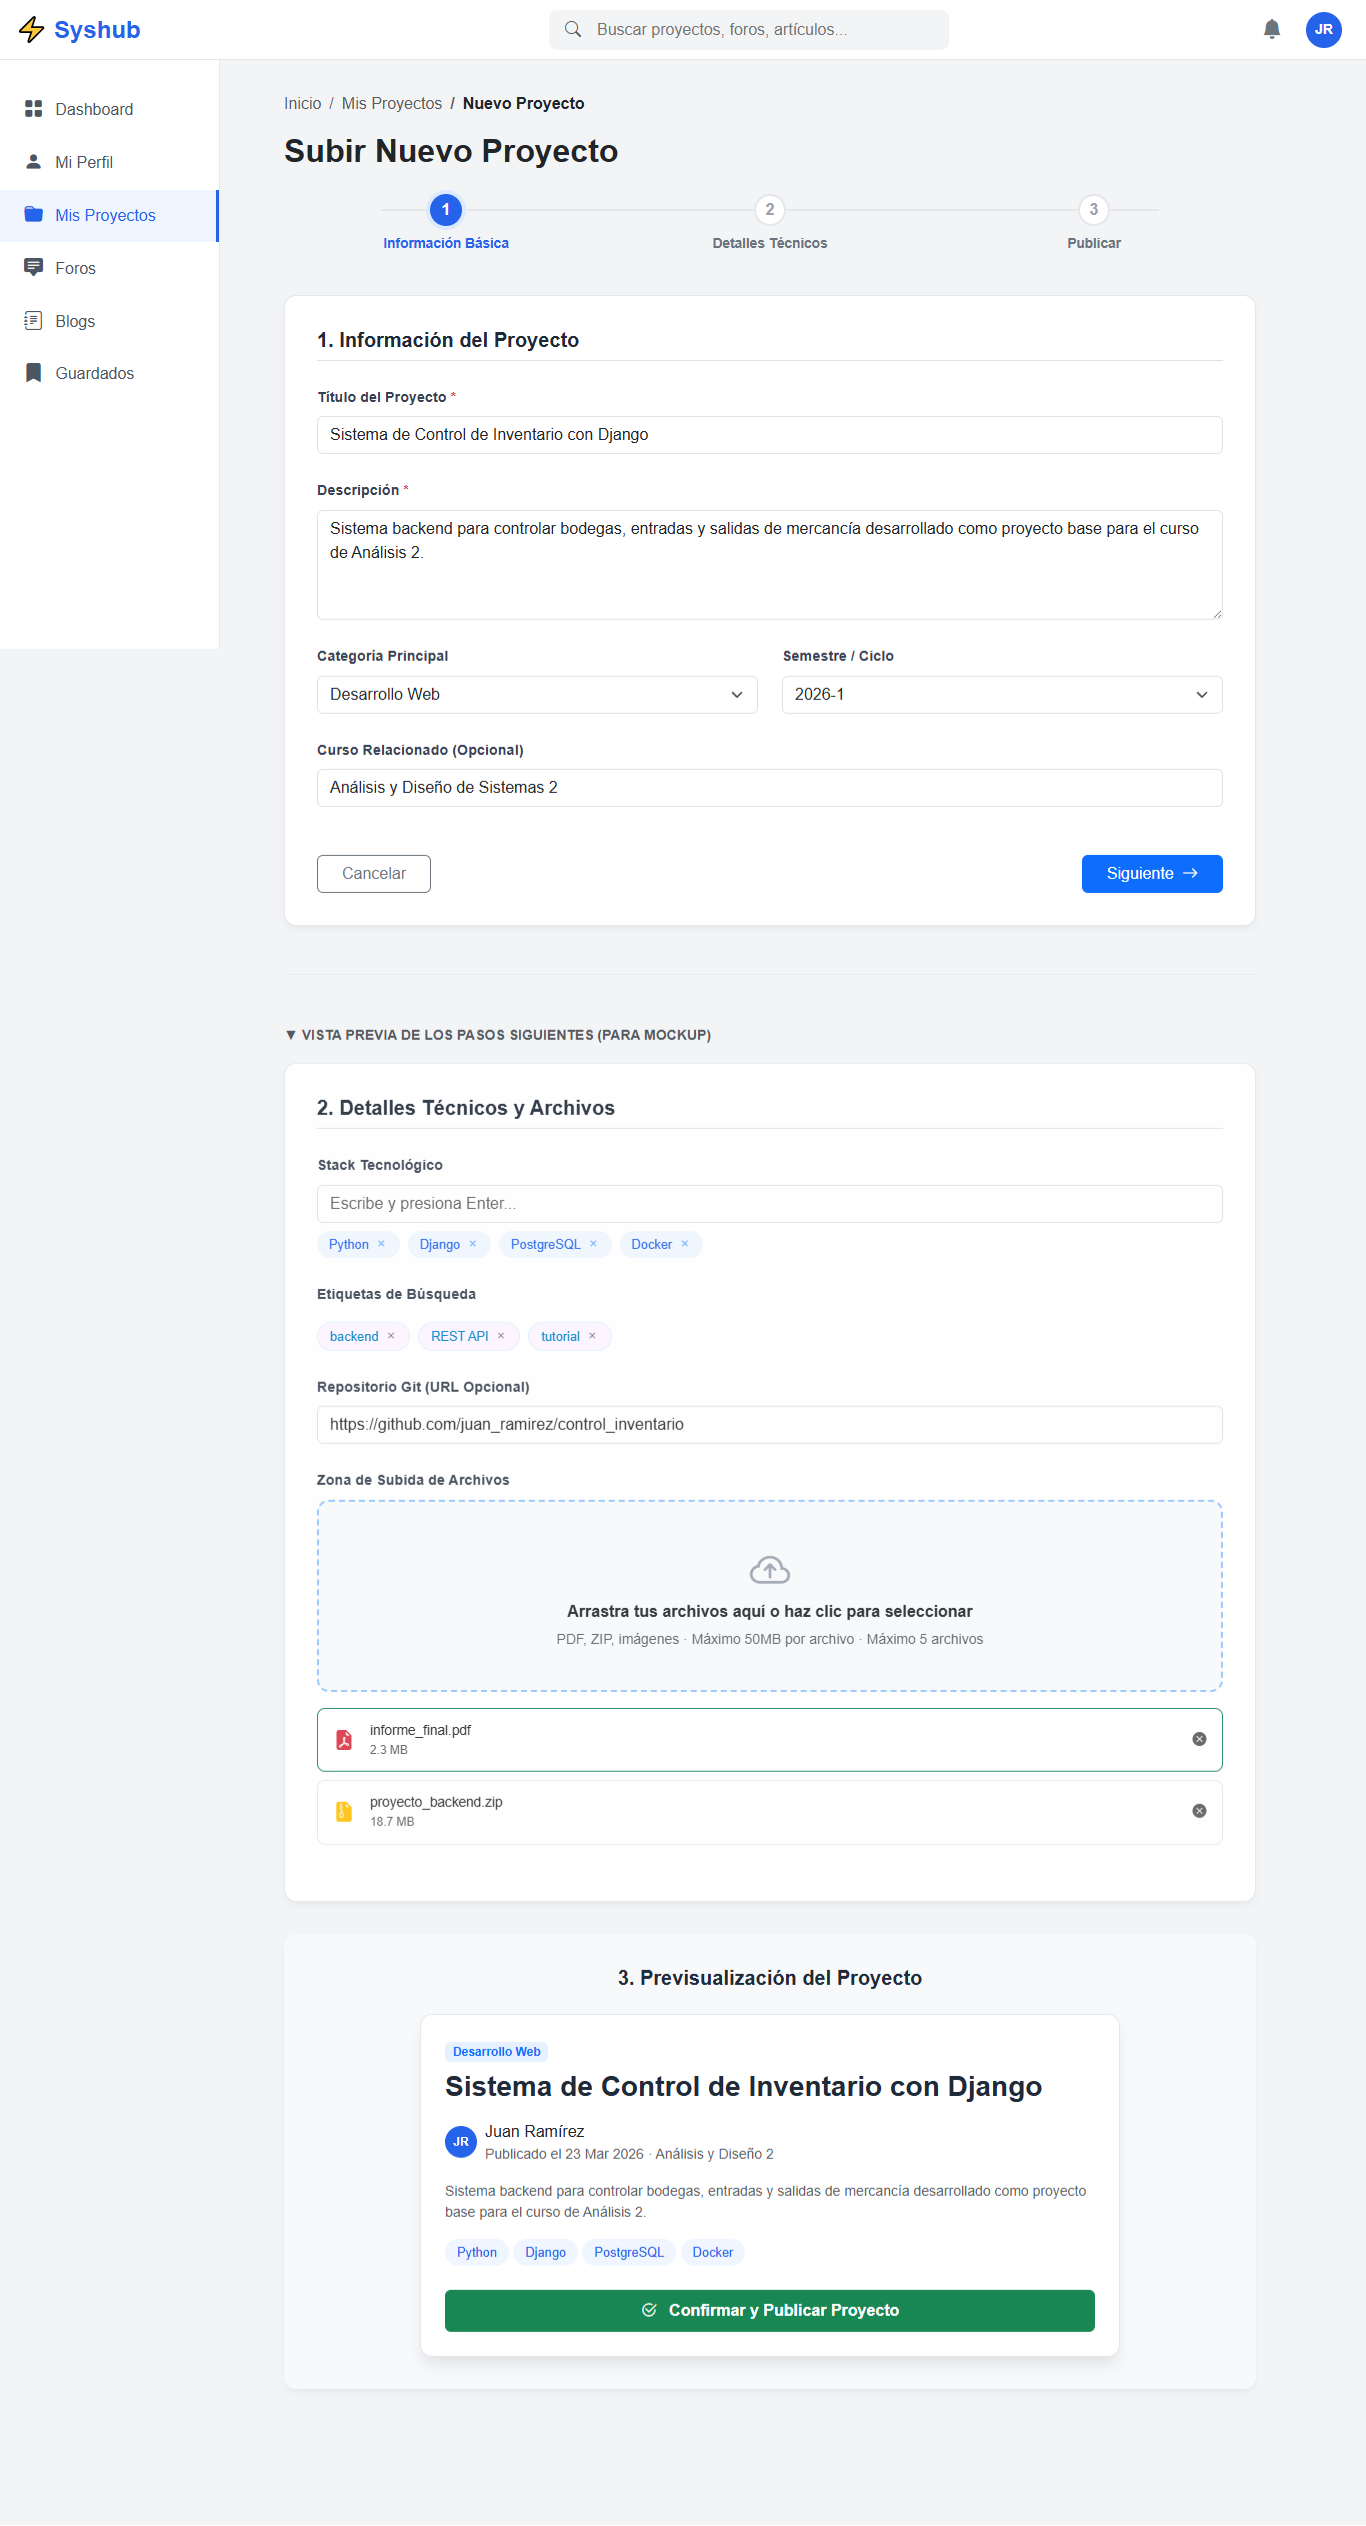Viewport: 1366px width, 2526px height.
Task: Click the Inicio breadcrumb link
Action: (303, 103)
